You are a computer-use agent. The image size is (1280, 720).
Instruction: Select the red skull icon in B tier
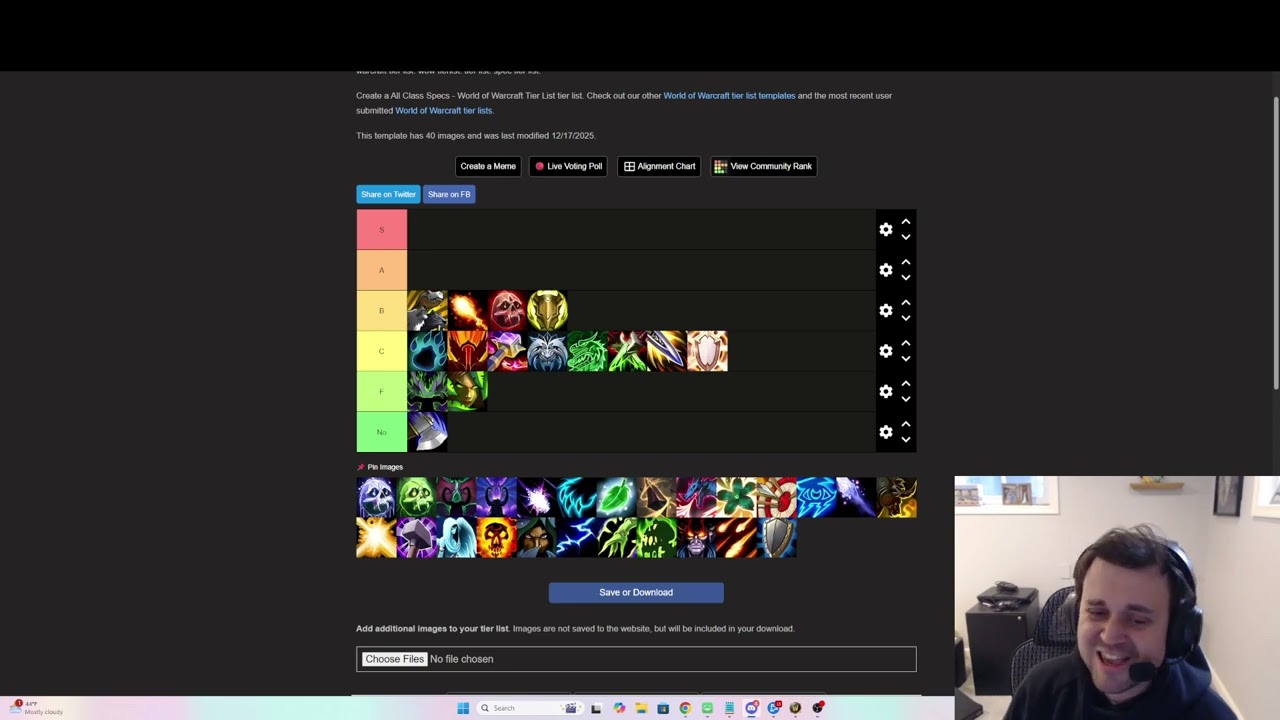click(x=507, y=311)
